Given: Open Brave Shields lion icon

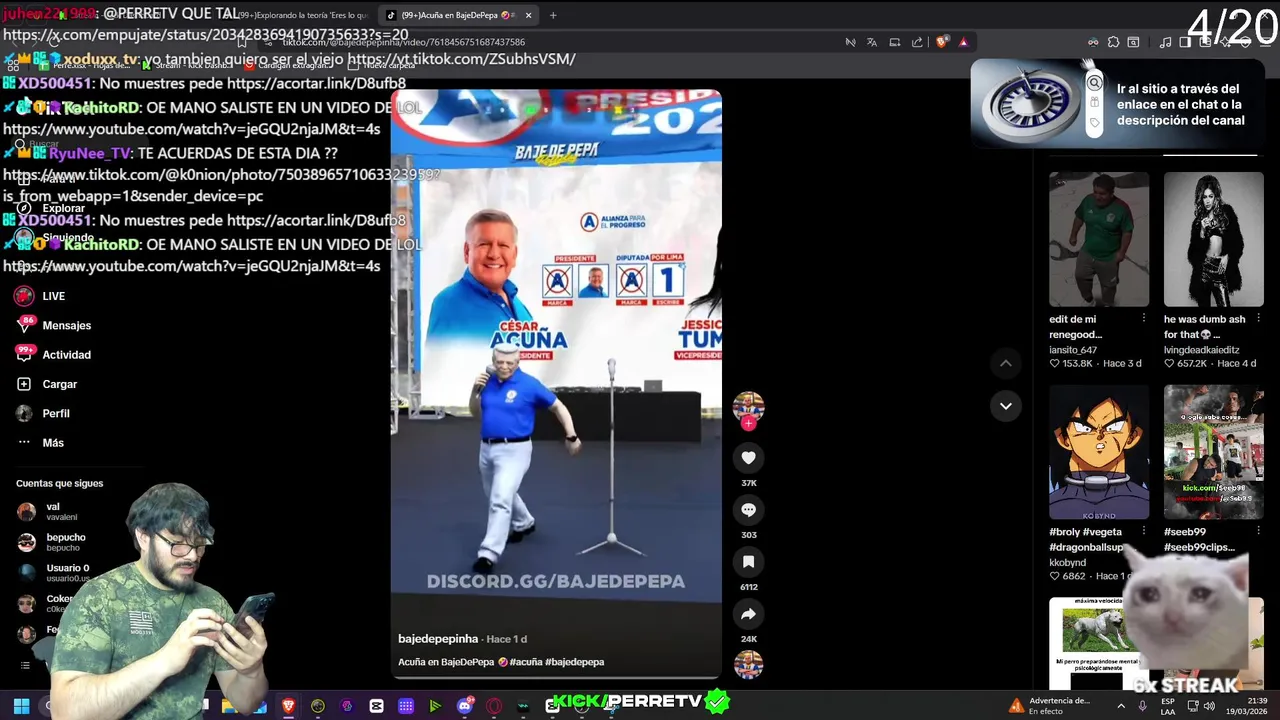Looking at the screenshot, I should [x=941, y=42].
